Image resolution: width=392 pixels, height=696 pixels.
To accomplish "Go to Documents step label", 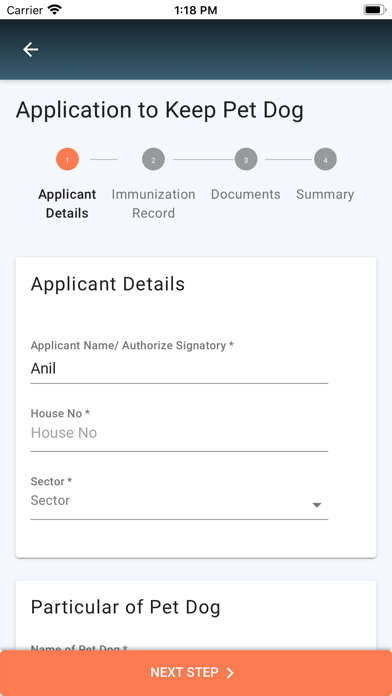I will point(245,194).
